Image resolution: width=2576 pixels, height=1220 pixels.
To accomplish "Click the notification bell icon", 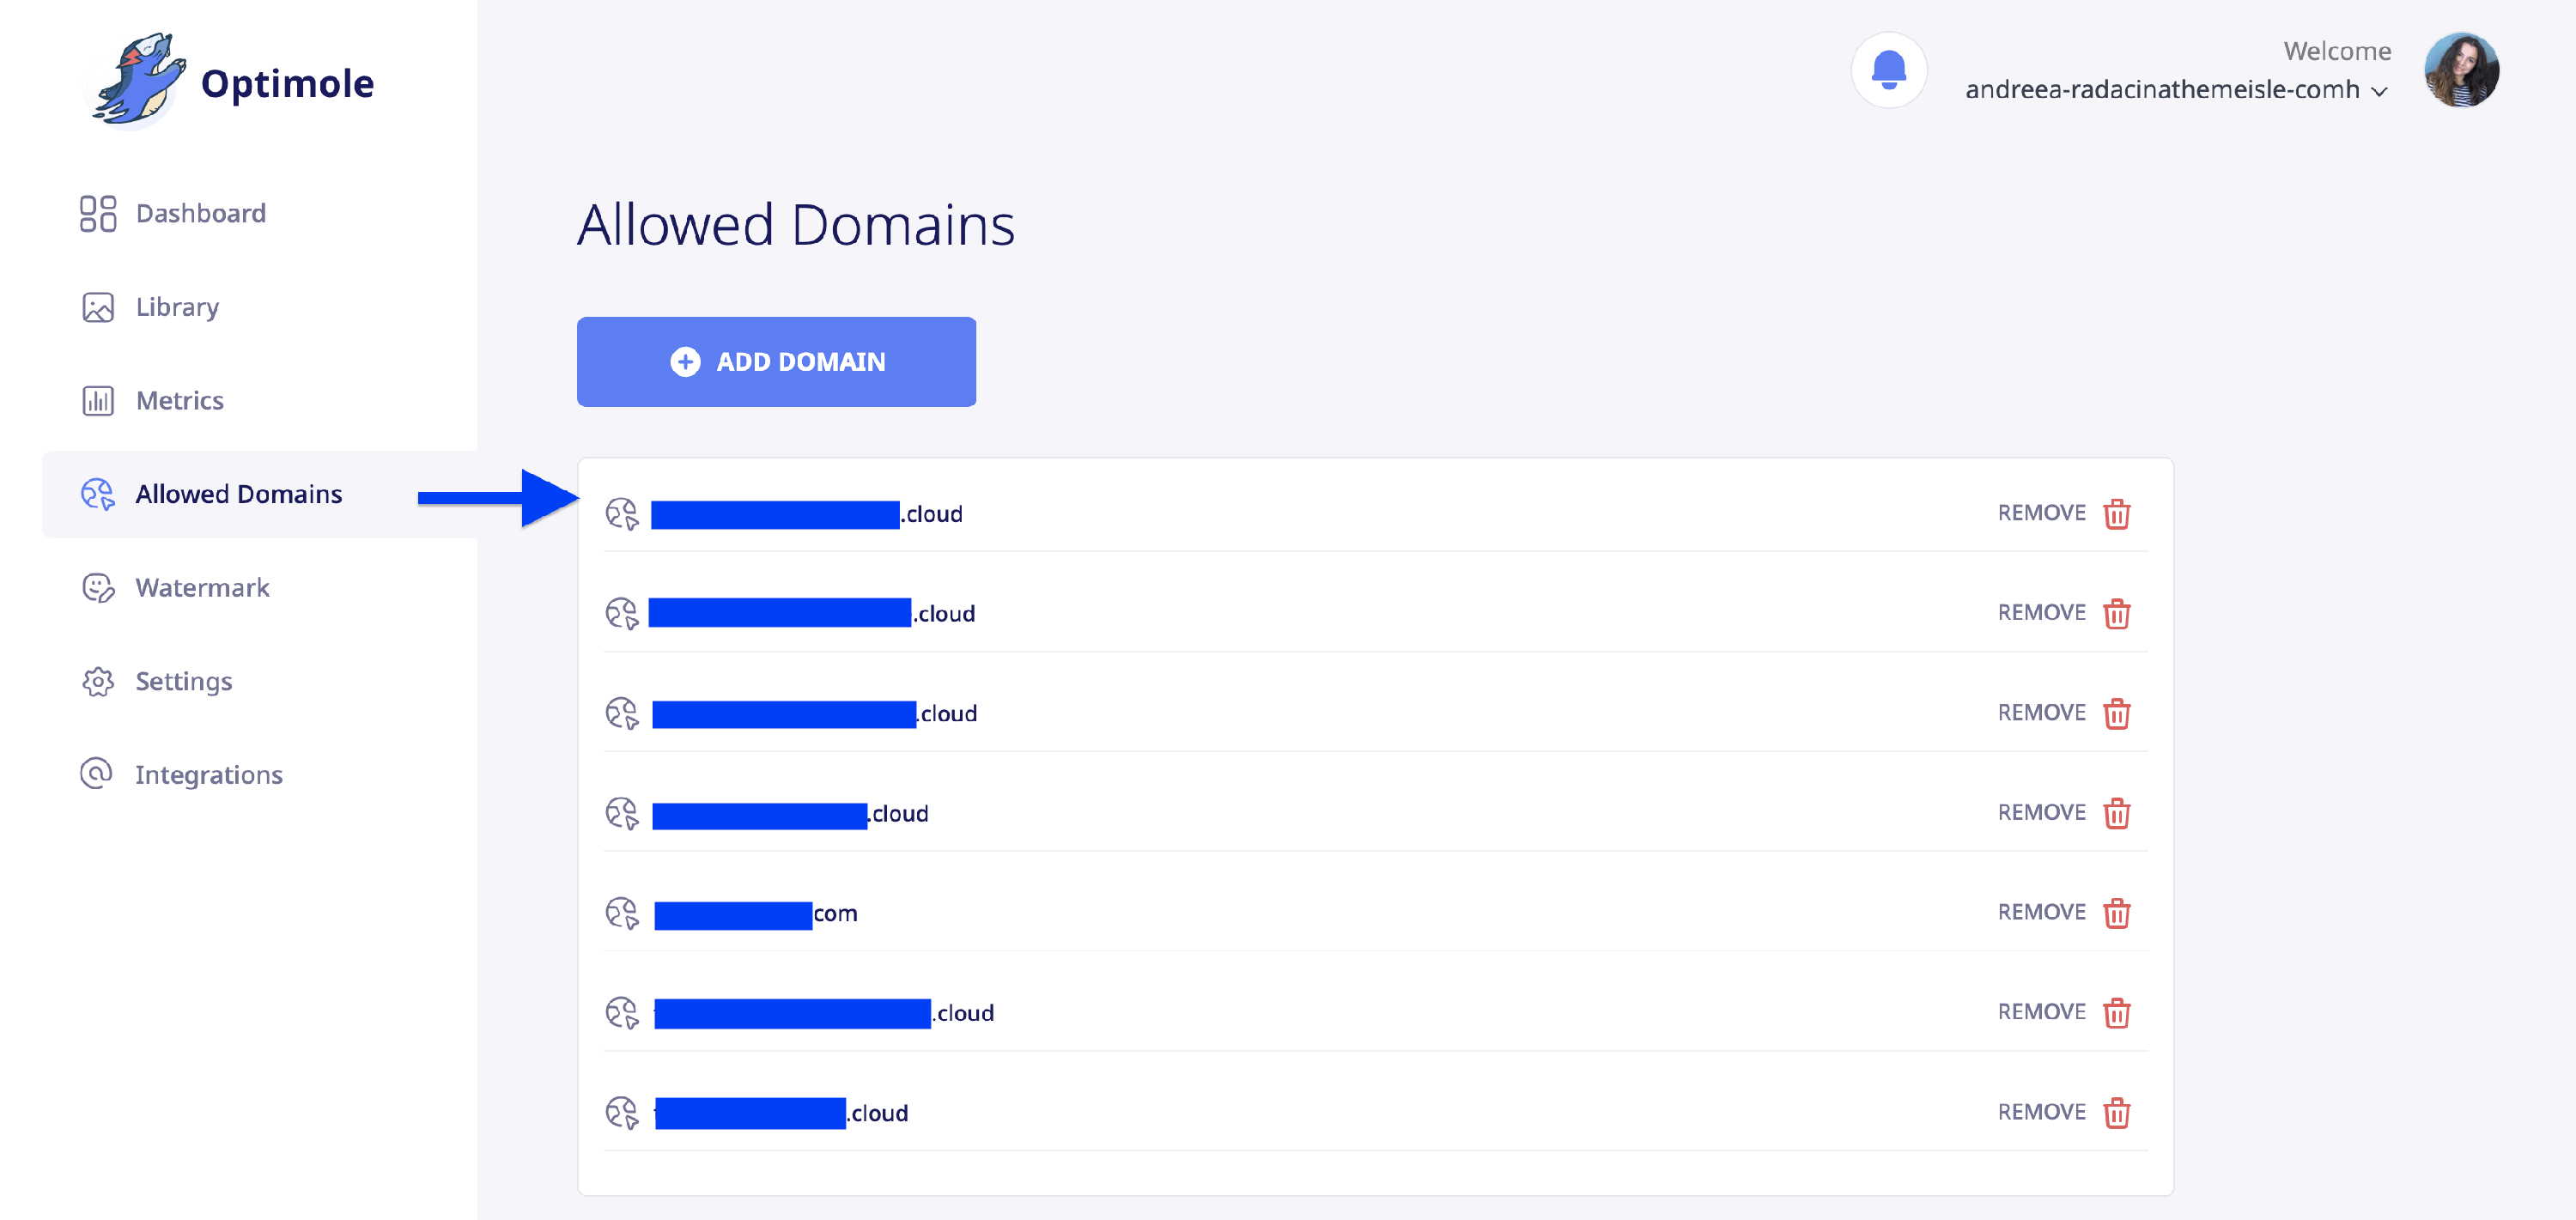I will (1888, 70).
